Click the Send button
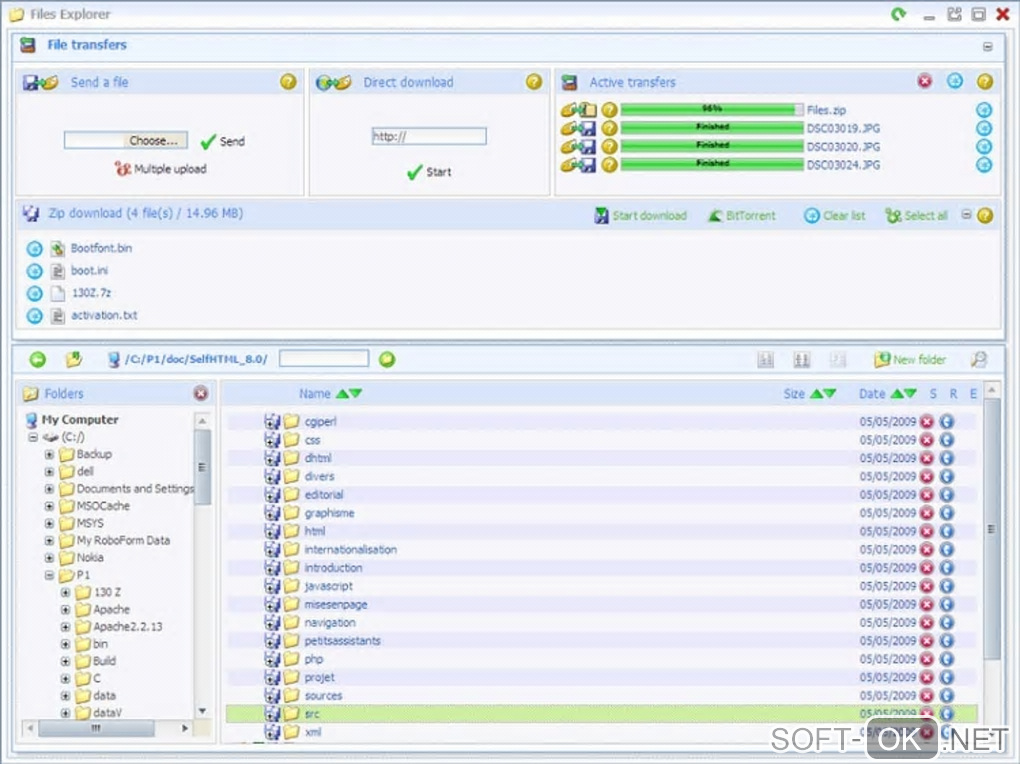Viewport: 1020px width, 764px height. click(x=223, y=141)
